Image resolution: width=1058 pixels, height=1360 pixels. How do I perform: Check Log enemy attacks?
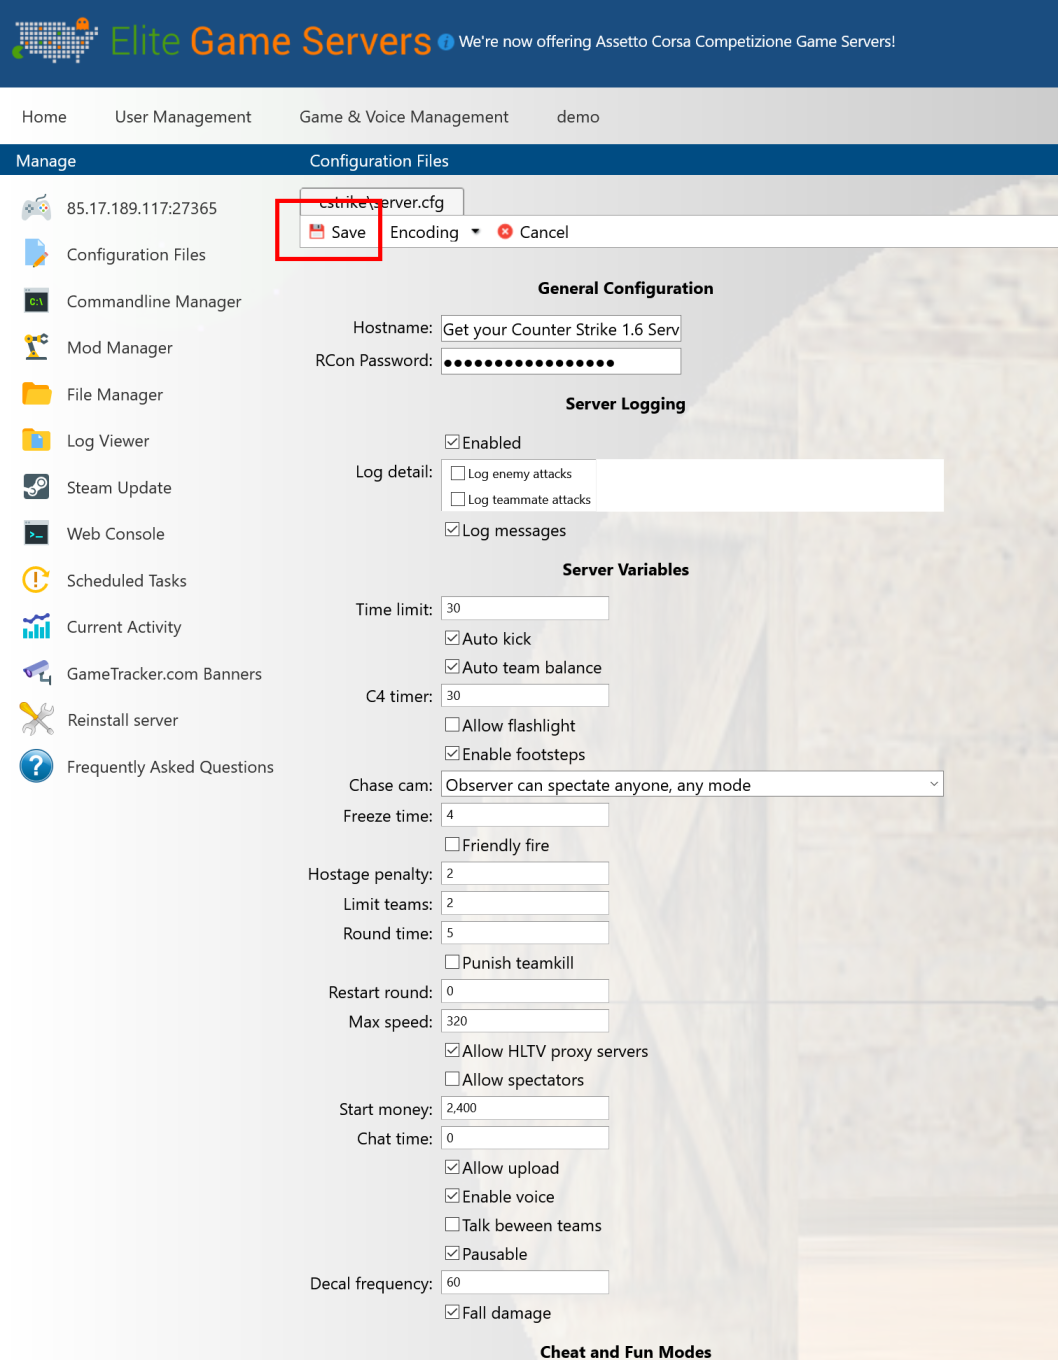(458, 474)
